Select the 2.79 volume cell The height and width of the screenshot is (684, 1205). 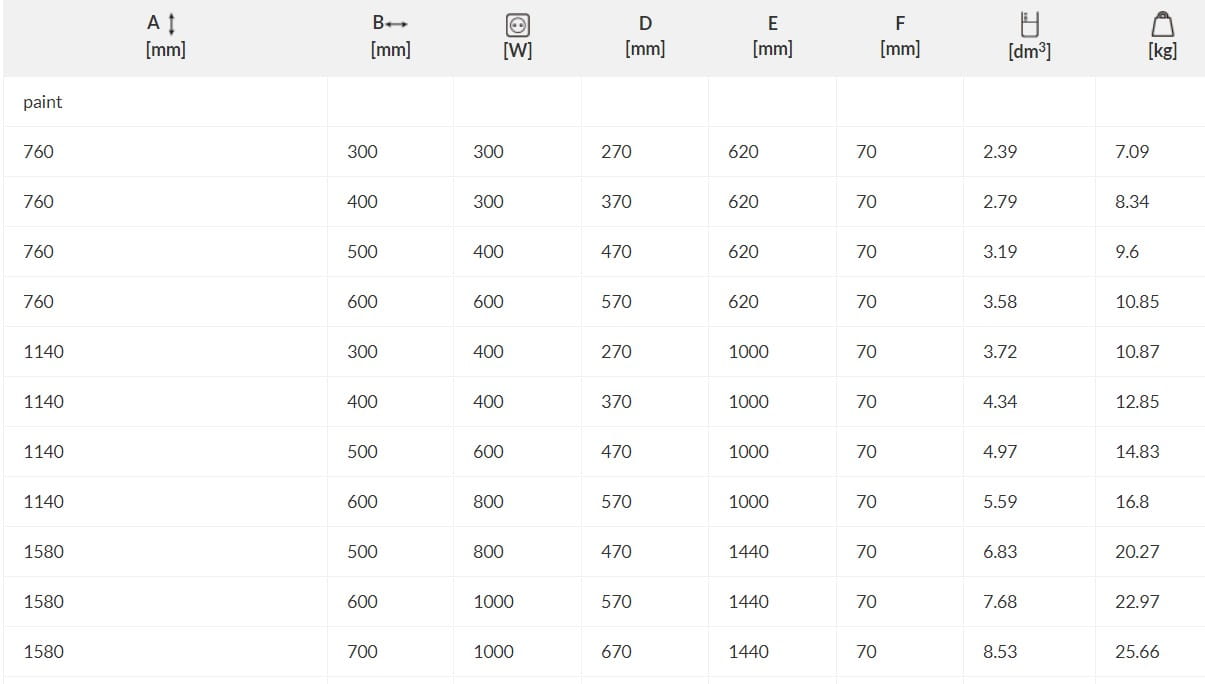(1000, 202)
